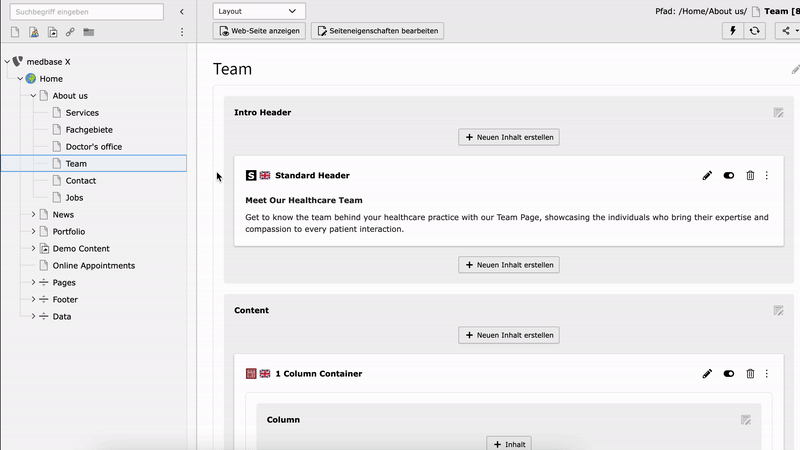Click the medbase X TYPO3 root icon
The height and width of the screenshot is (450, 800).
[18, 61]
